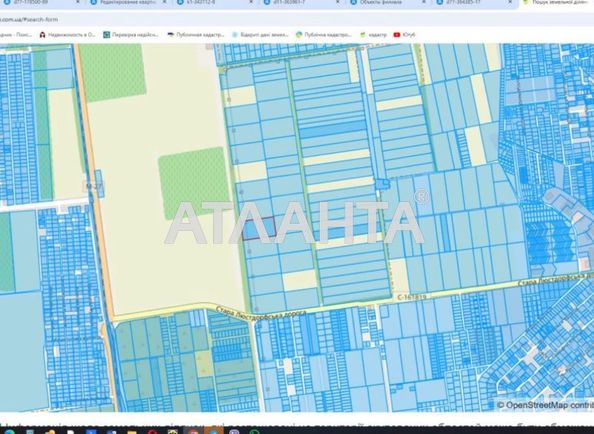
Task: Click the Перевірка надійсн... bookmark favicon
Action: point(106,35)
